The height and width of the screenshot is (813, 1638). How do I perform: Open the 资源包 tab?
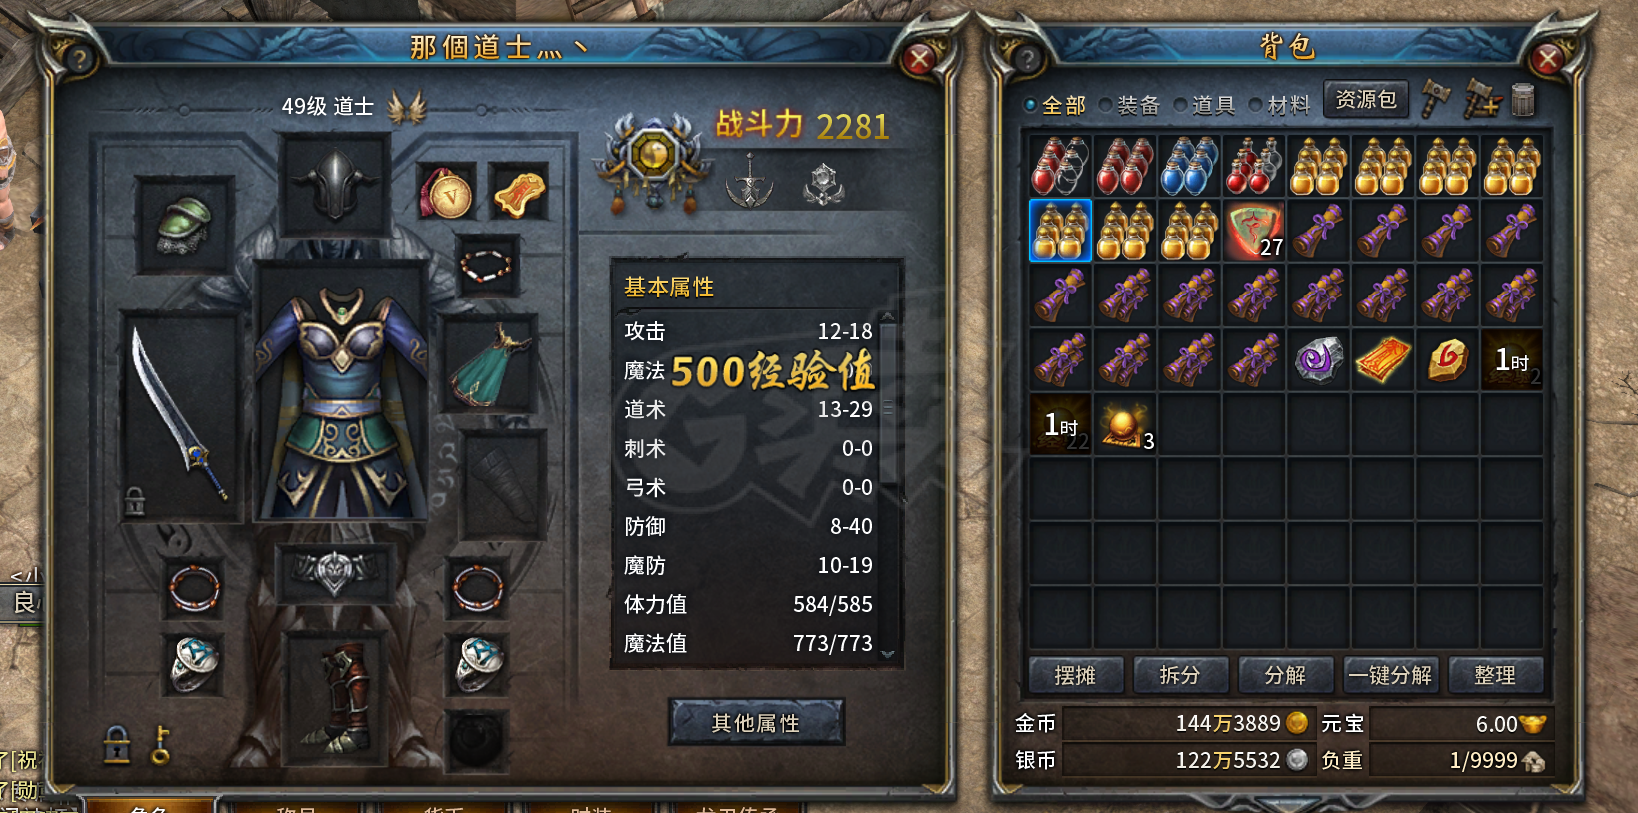tap(1366, 99)
